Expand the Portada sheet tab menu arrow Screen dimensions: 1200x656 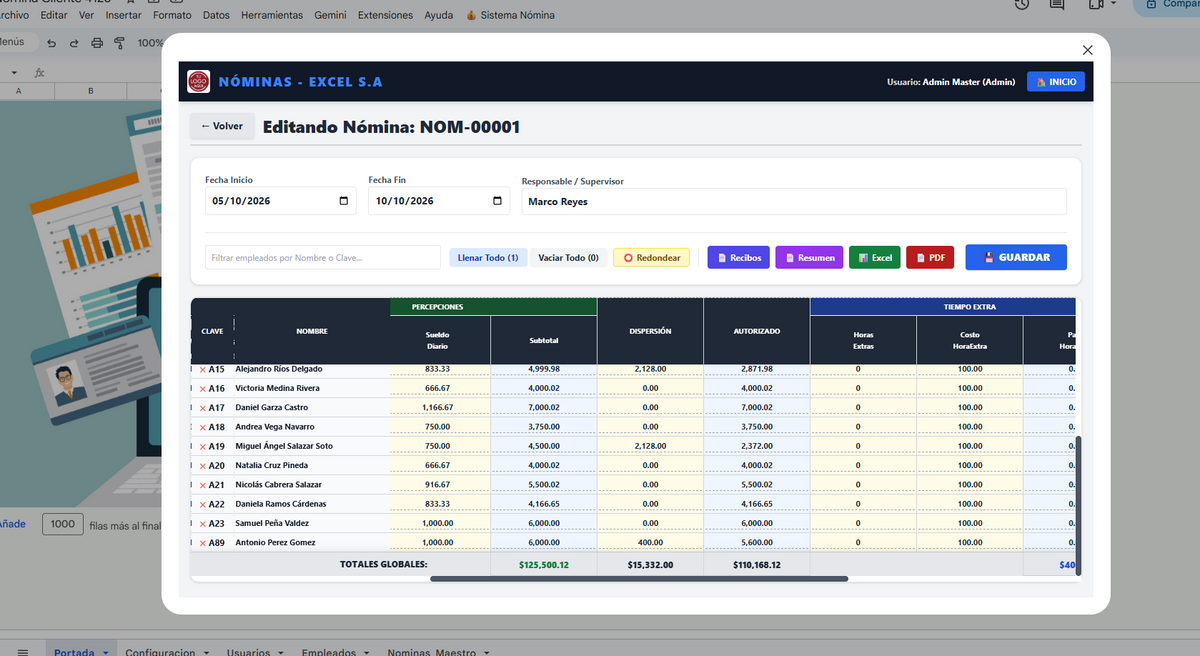coord(105,652)
